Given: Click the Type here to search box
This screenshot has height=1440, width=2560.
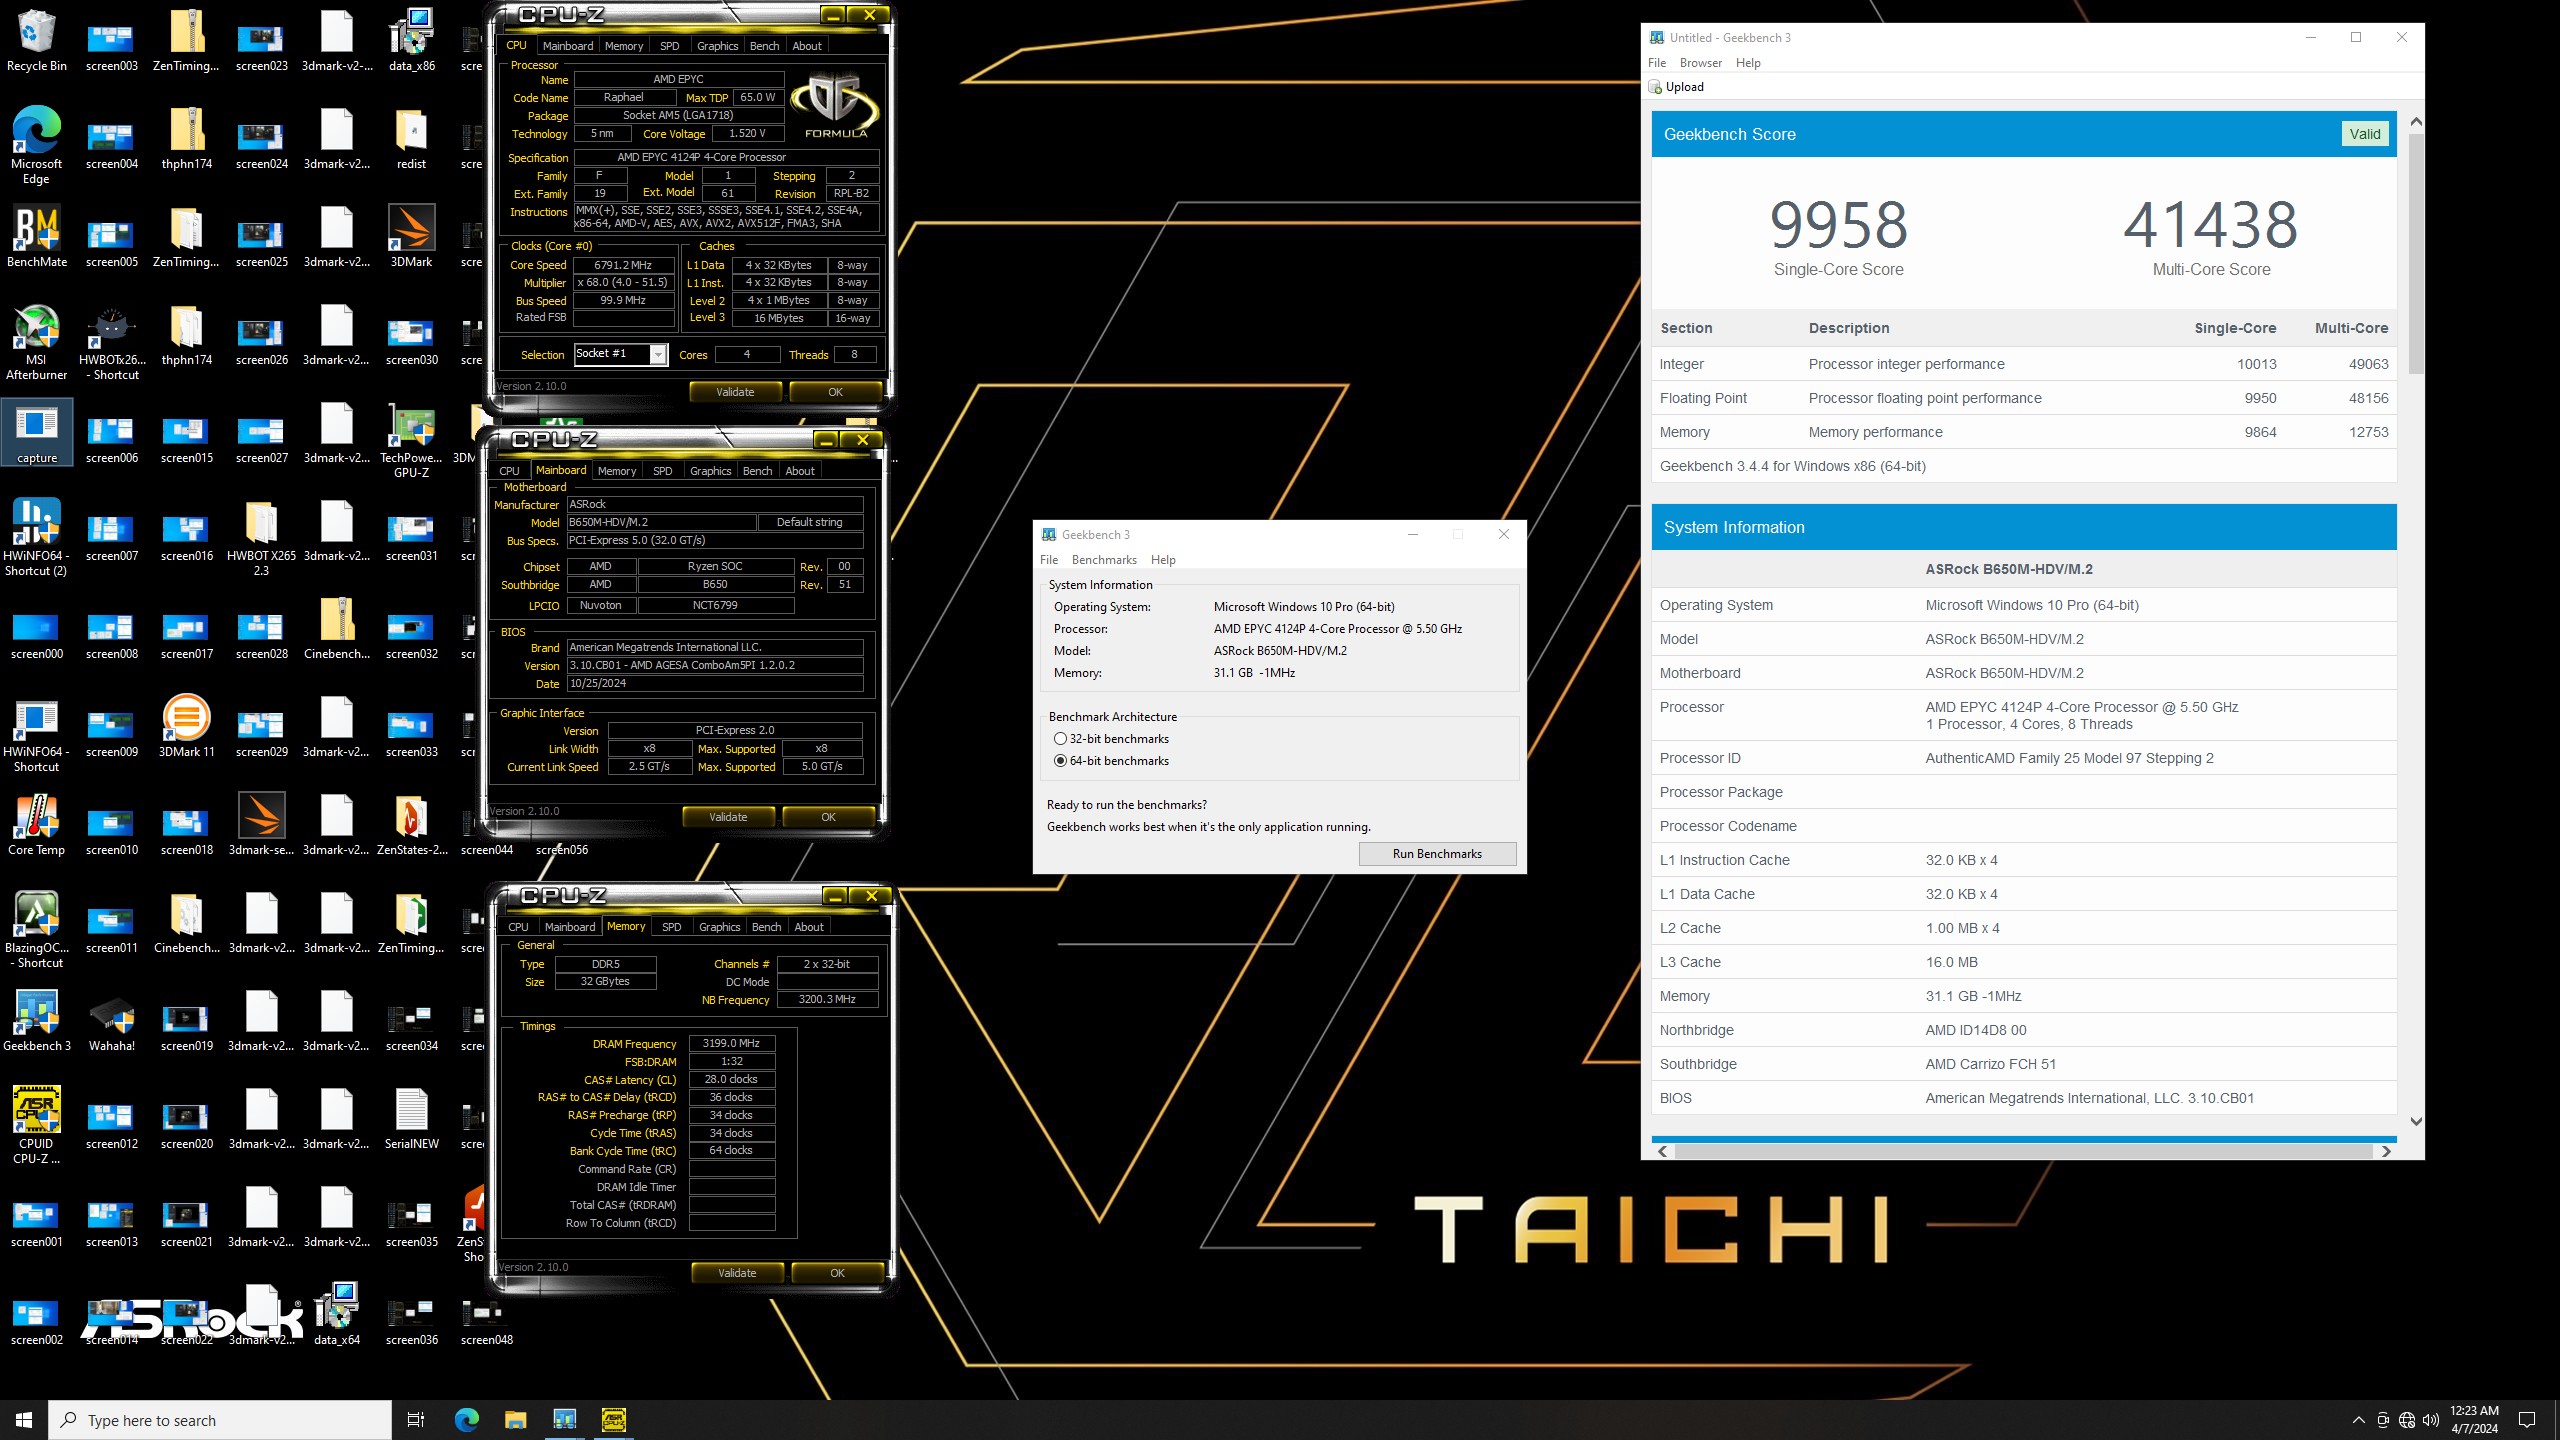Looking at the screenshot, I should coord(220,1420).
